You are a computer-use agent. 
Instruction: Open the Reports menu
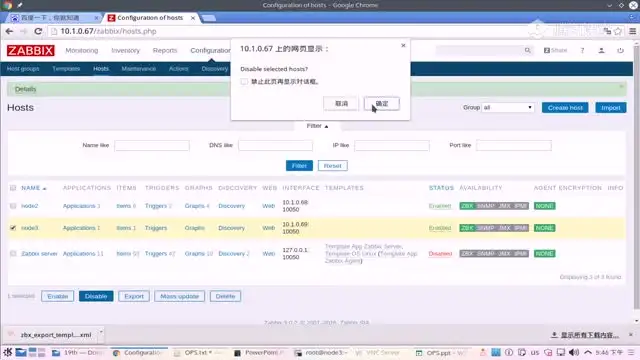pyautogui.click(x=165, y=50)
